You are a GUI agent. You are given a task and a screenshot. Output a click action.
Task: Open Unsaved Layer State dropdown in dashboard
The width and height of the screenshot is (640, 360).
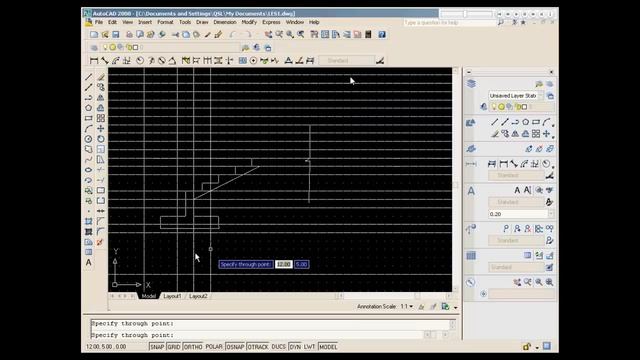(516, 96)
